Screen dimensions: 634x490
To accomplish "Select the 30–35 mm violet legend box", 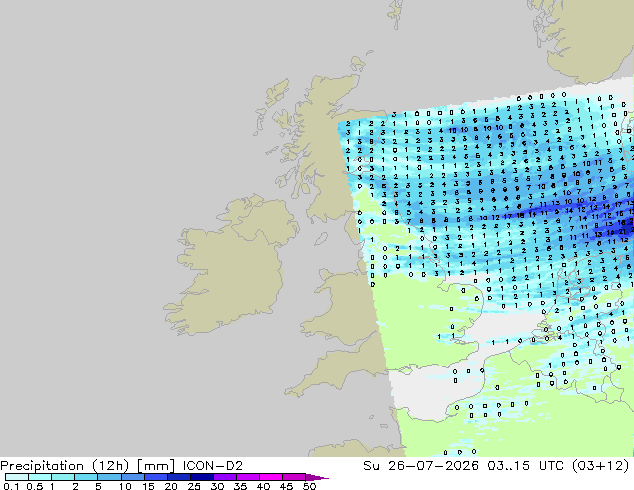I will pos(224,477).
